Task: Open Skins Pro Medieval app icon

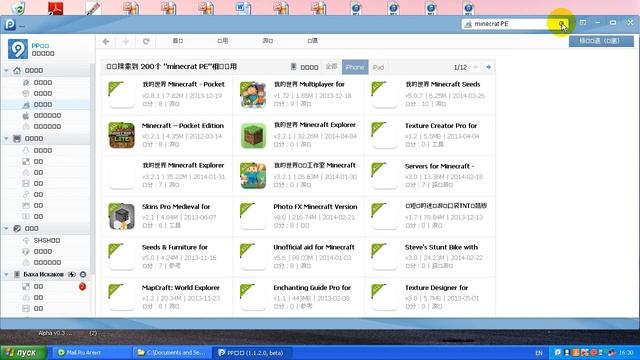Action: click(x=122, y=216)
